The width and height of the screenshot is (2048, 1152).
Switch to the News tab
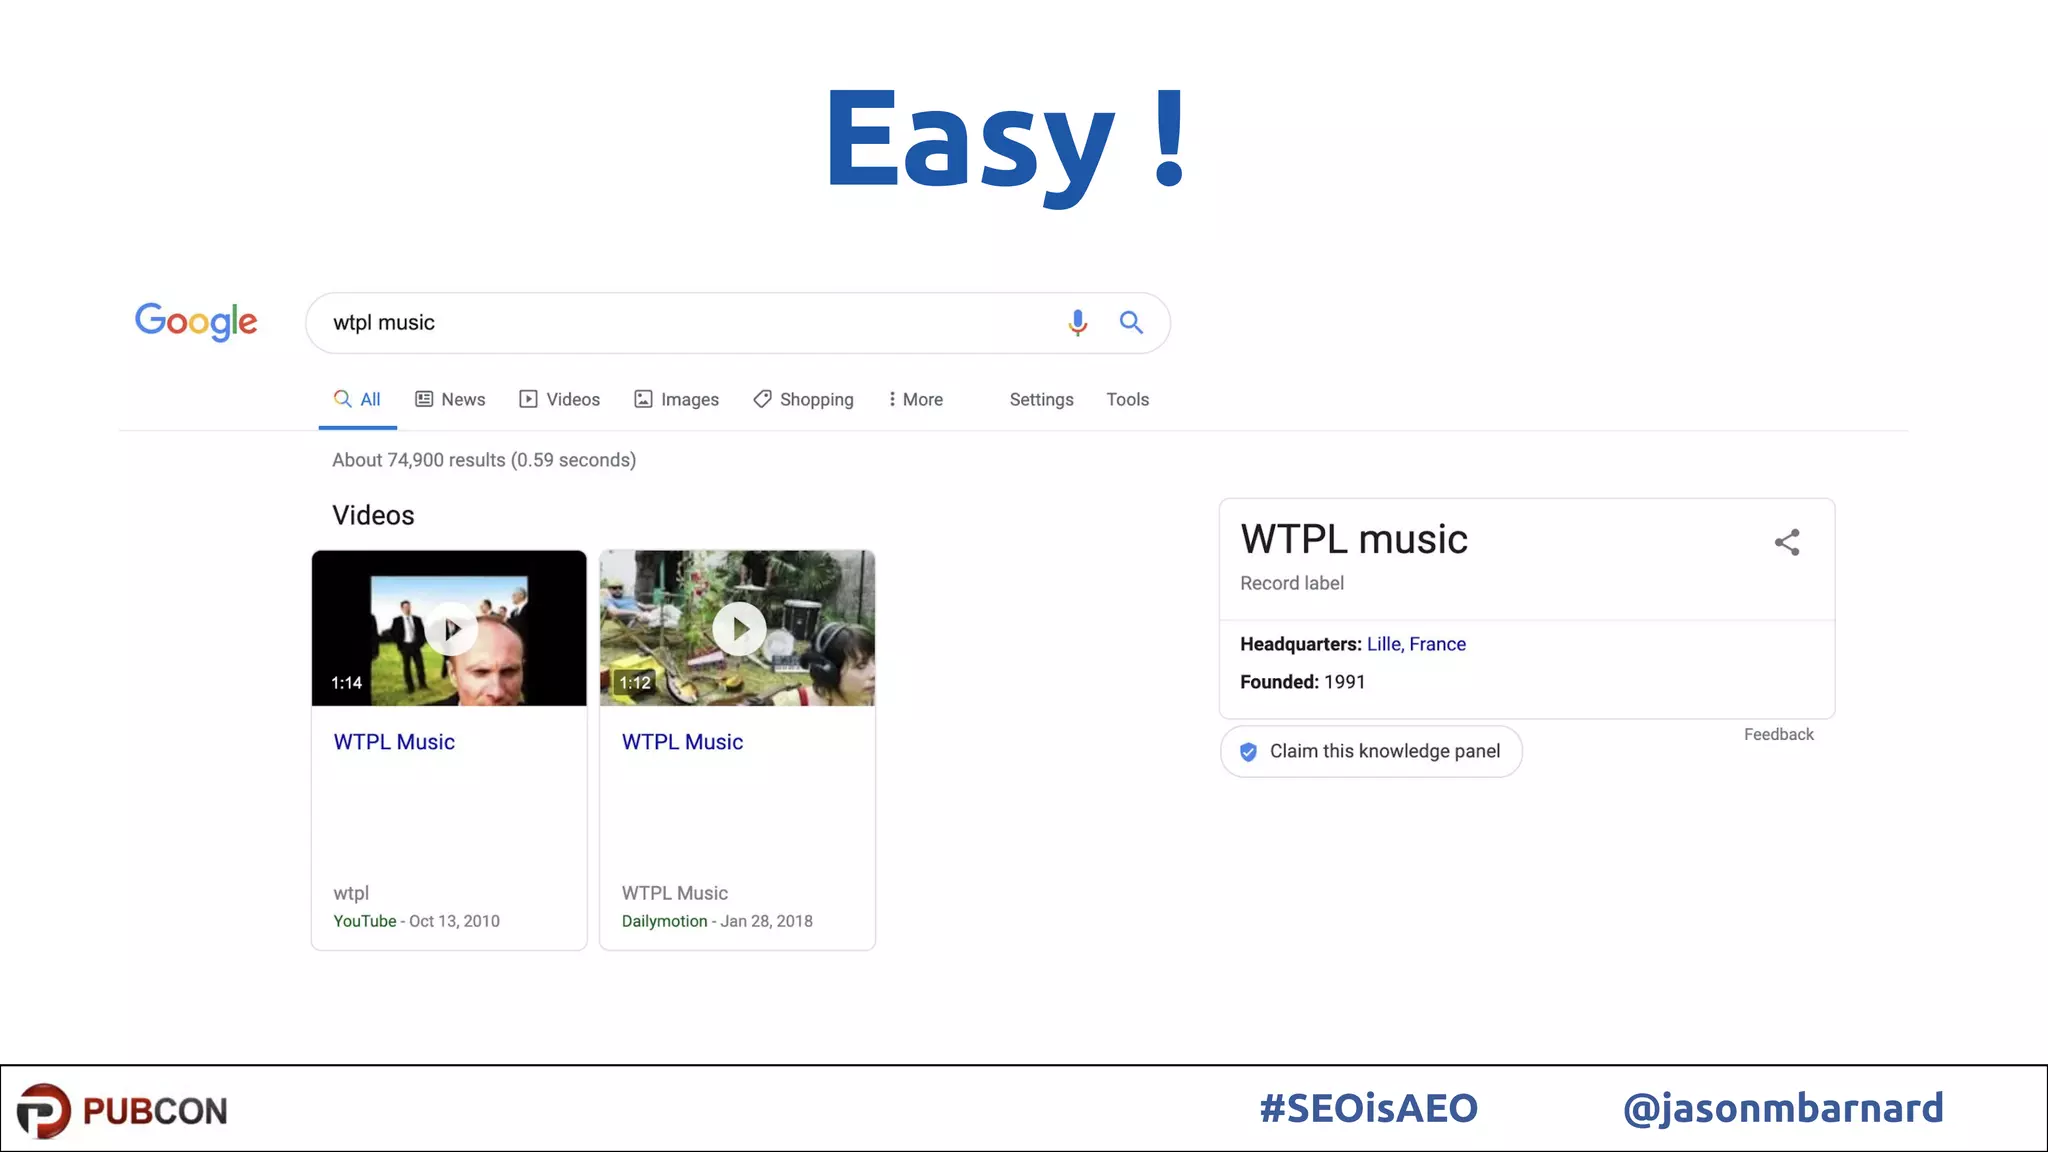(451, 399)
